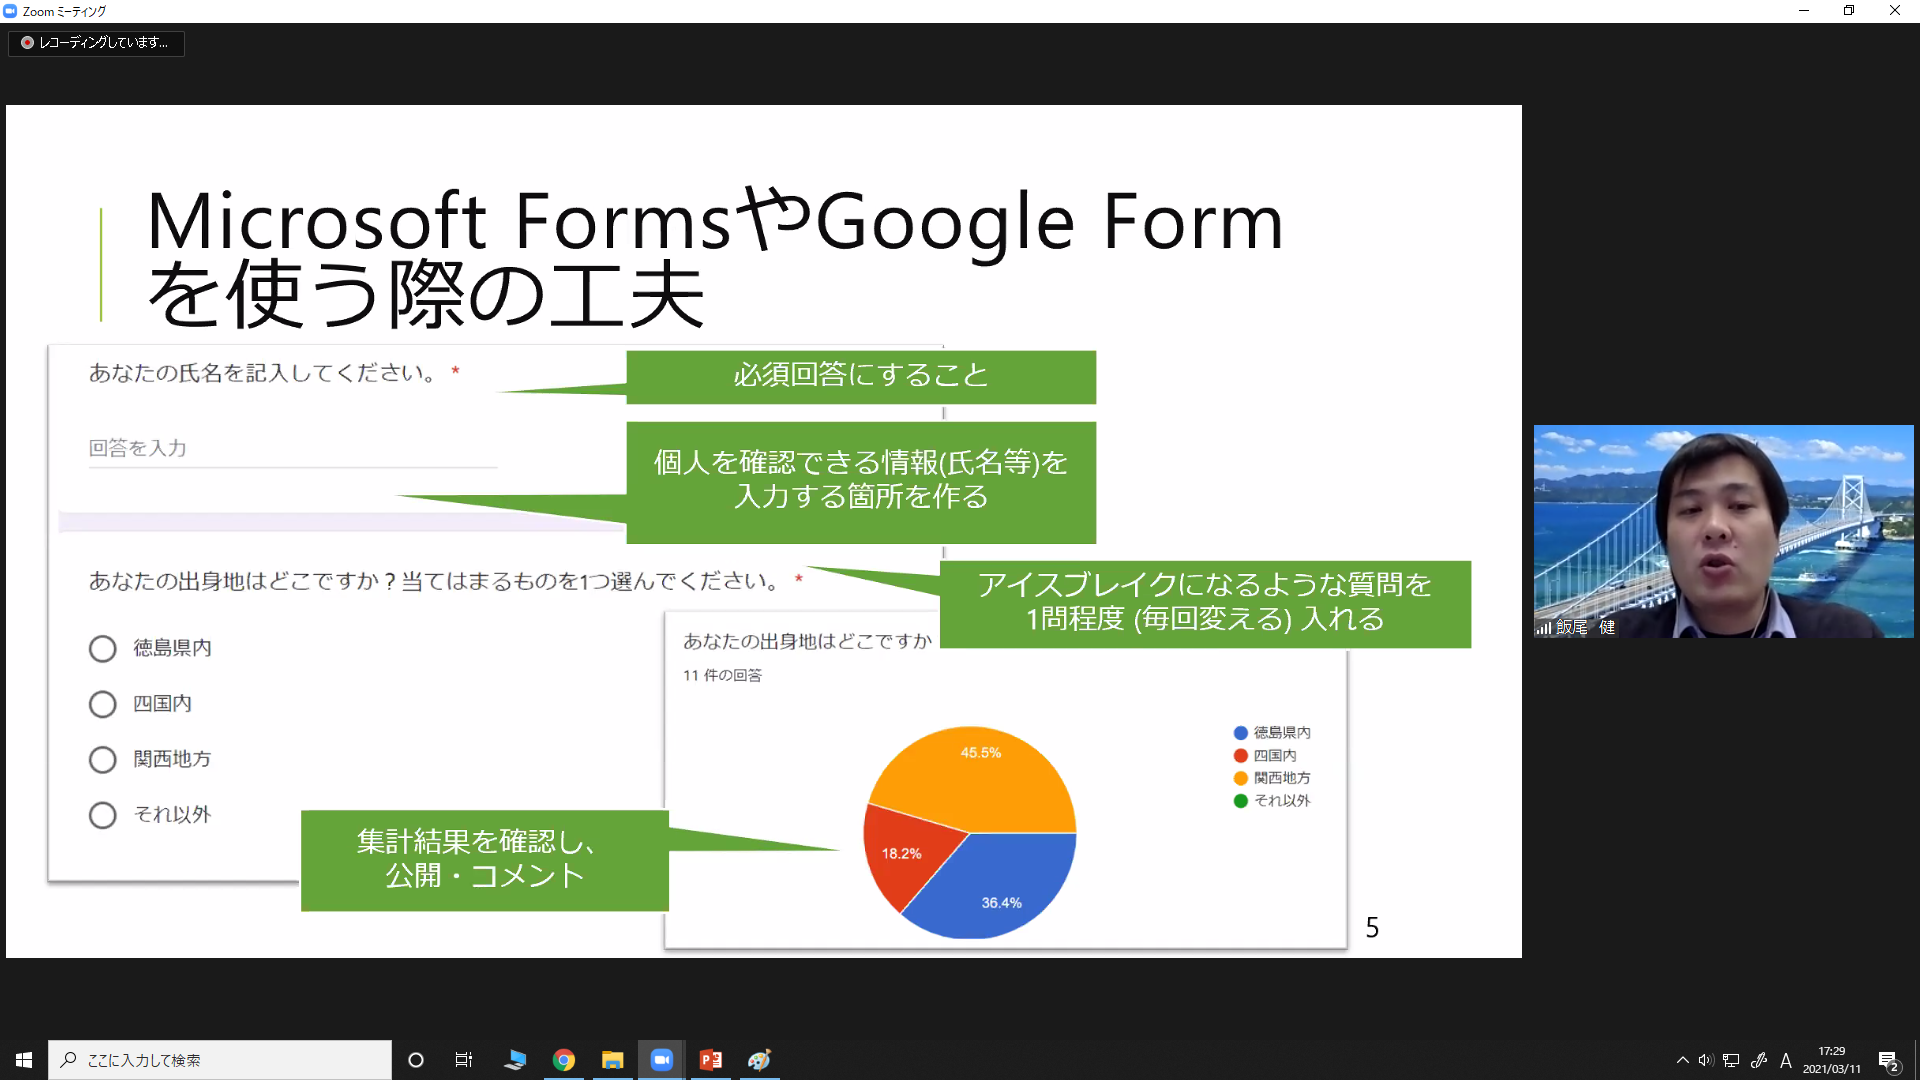The width and height of the screenshot is (1920, 1082).
Task: Toggle the IME input mode A indicator
Action: [x=1786, y=1061]
